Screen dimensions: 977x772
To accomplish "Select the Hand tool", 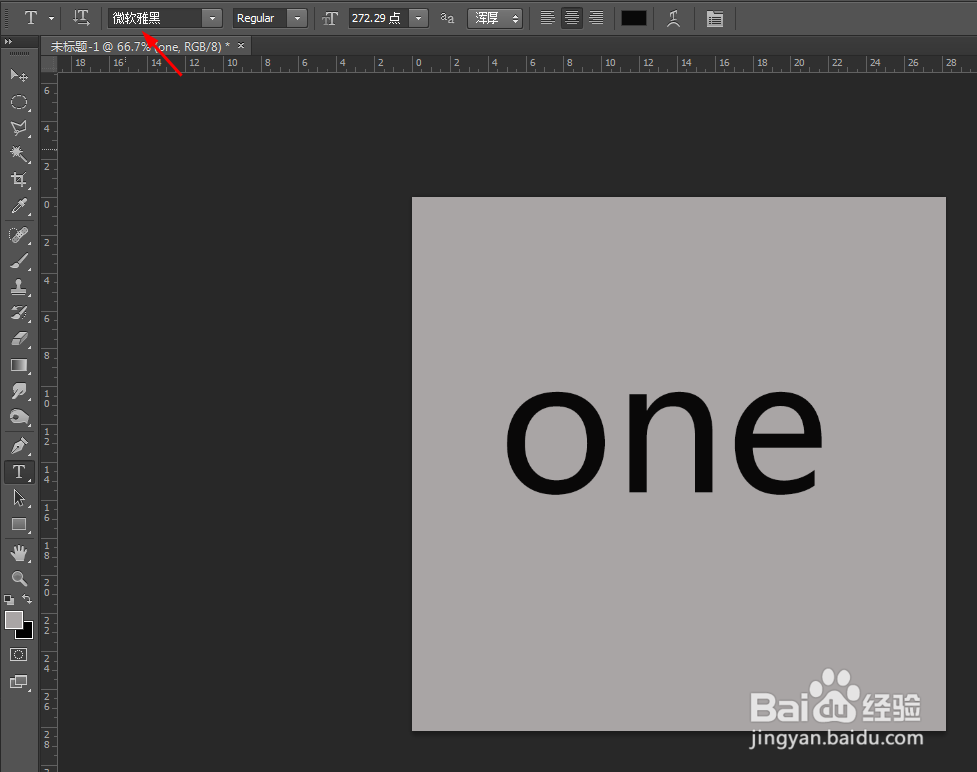I will 19,553.
